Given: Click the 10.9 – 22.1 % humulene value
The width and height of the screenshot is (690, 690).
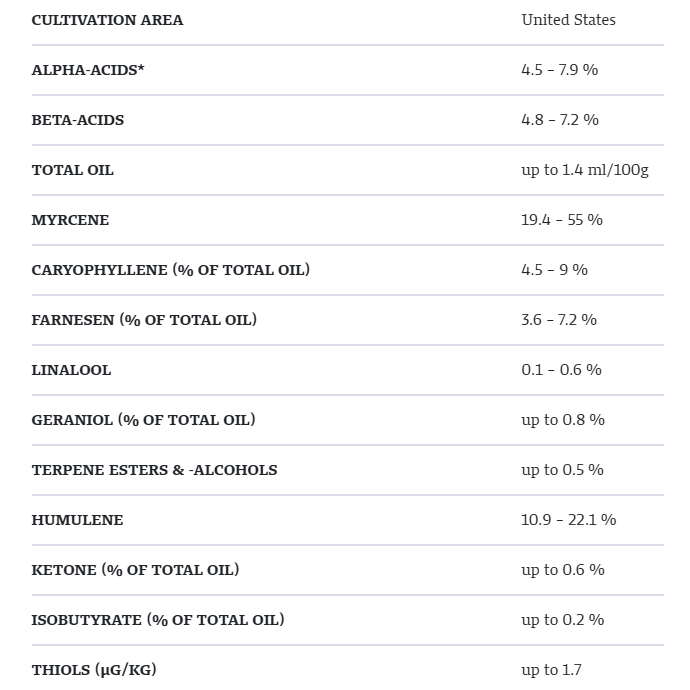Looking at the screenshot, I should click(569, 520).
